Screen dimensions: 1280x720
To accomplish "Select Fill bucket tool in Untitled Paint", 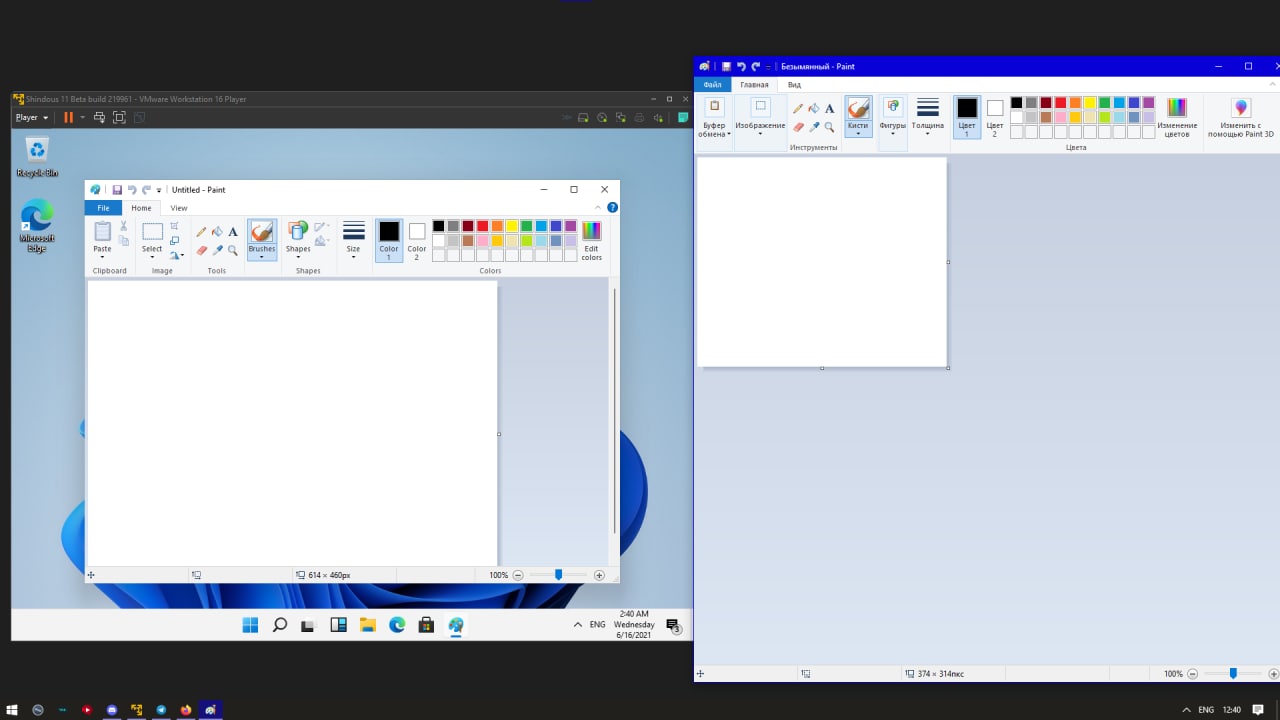I will tap(217, 231).
